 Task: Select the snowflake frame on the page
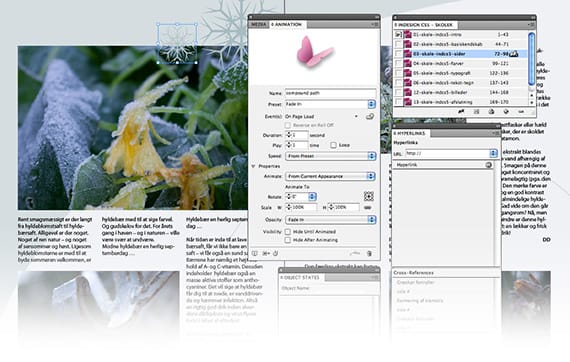click(x=177, y=43)
